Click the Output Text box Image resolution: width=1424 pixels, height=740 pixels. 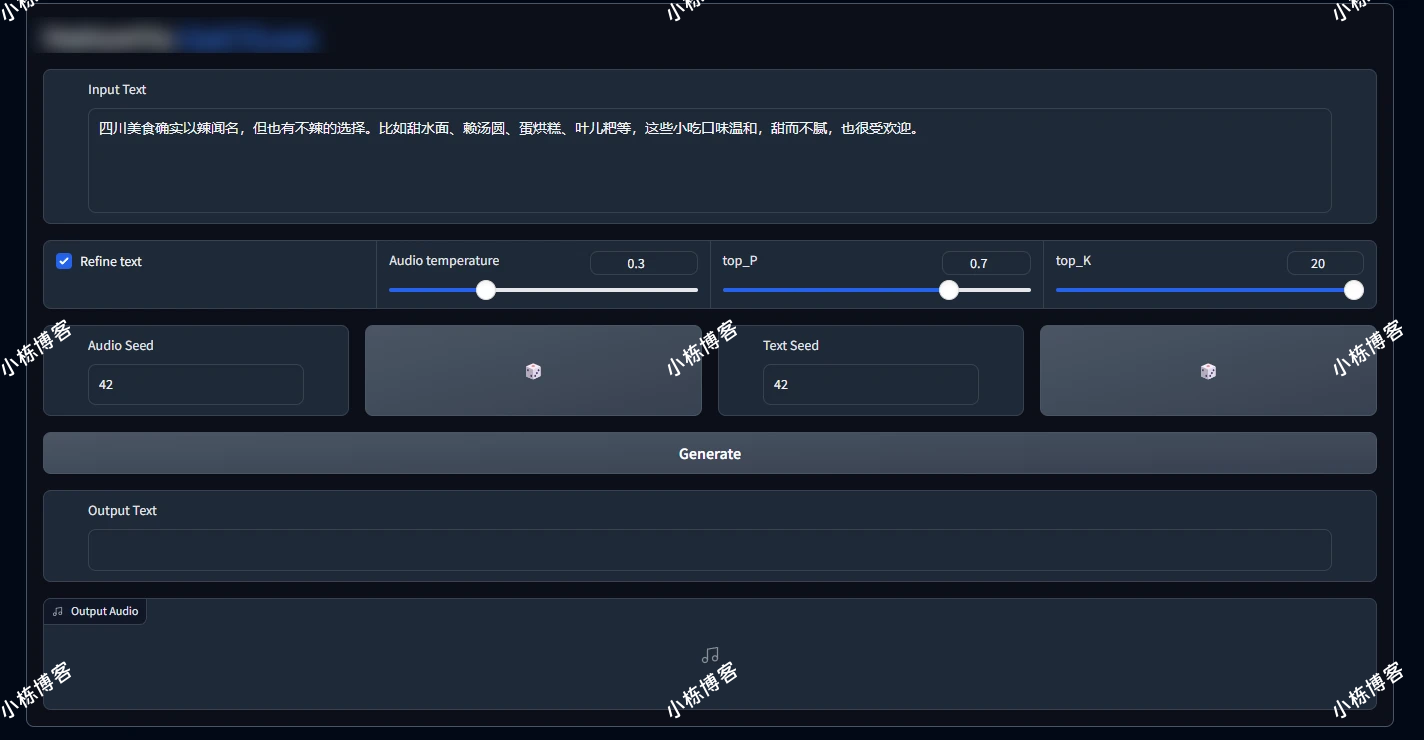709,550
